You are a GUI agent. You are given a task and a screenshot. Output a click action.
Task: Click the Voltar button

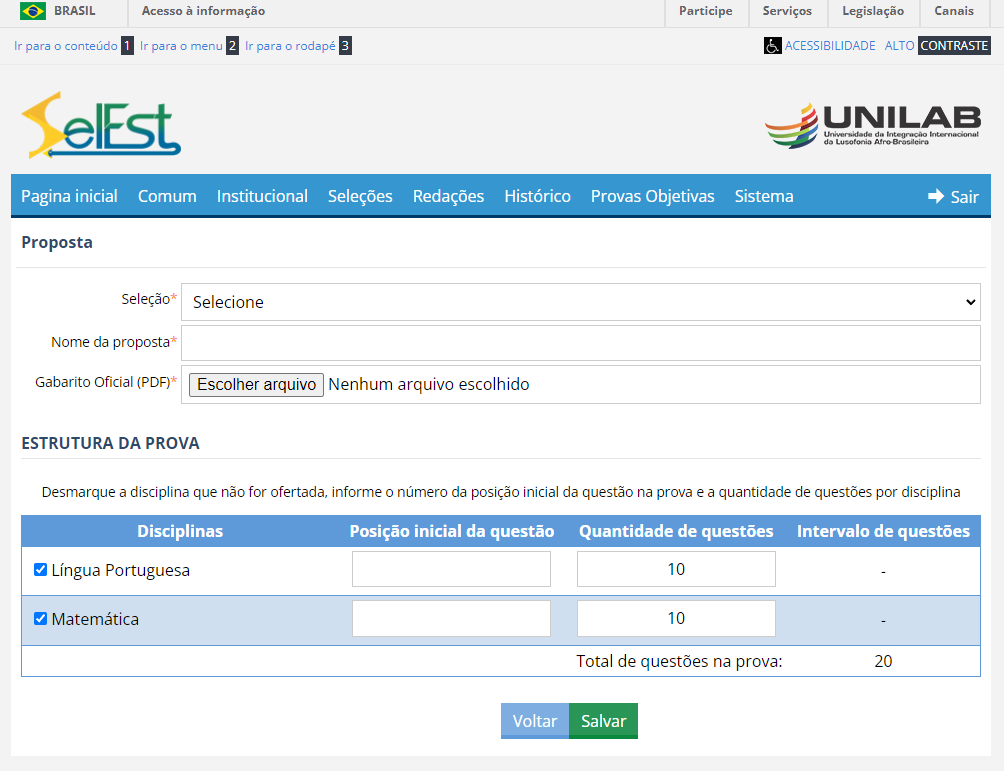point(535,720)
